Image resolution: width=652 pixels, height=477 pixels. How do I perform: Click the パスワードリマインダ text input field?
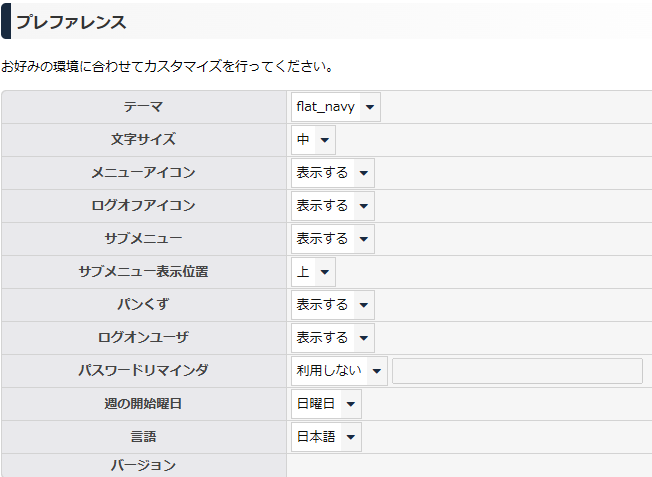517,371
